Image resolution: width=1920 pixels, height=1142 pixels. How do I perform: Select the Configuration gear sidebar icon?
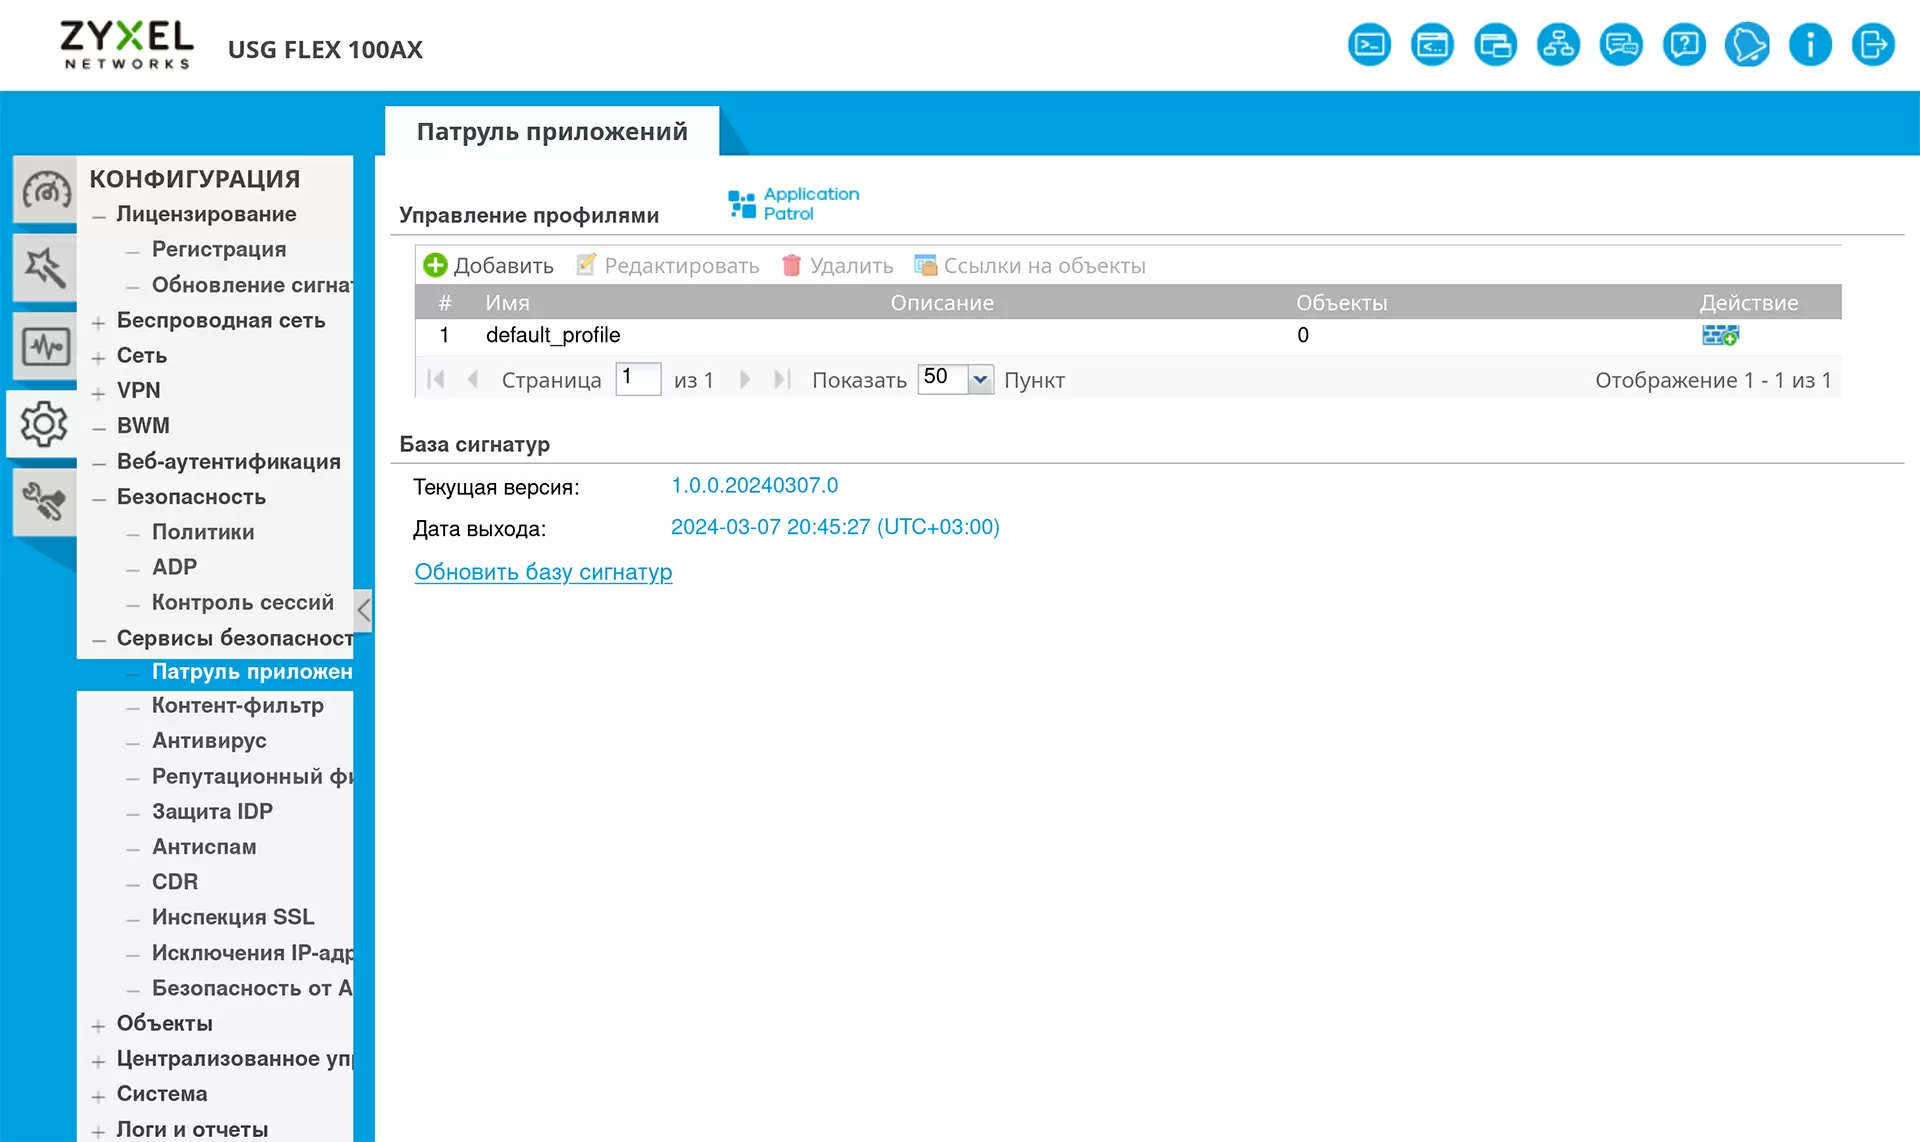click(43, 424)
